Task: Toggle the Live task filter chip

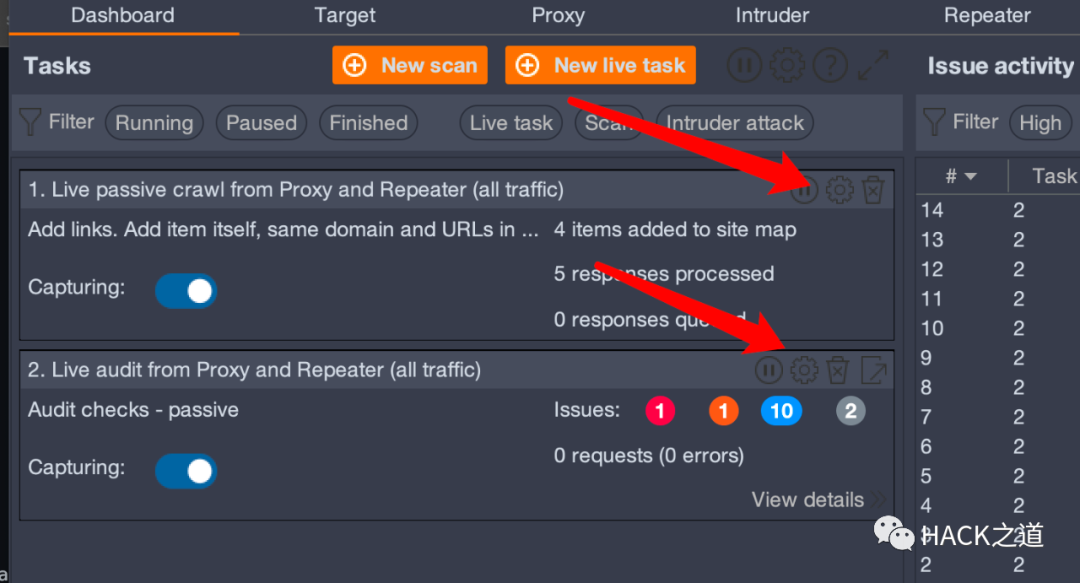Action: [511, 123]
